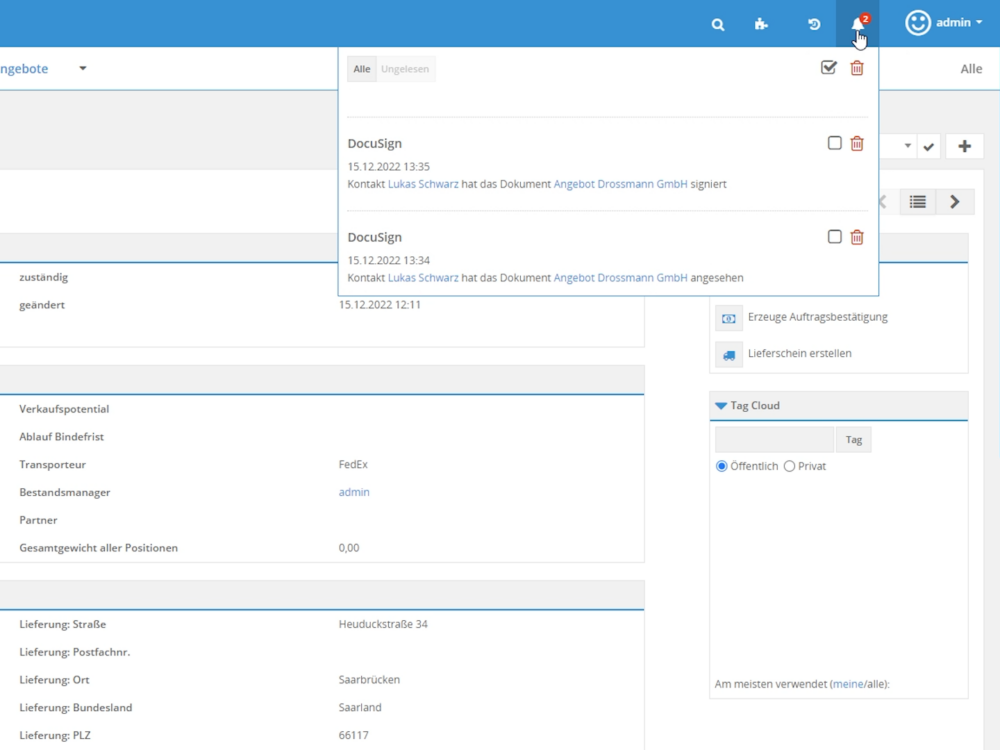
Task: Go to next record arrow
Action: [955, 202]
